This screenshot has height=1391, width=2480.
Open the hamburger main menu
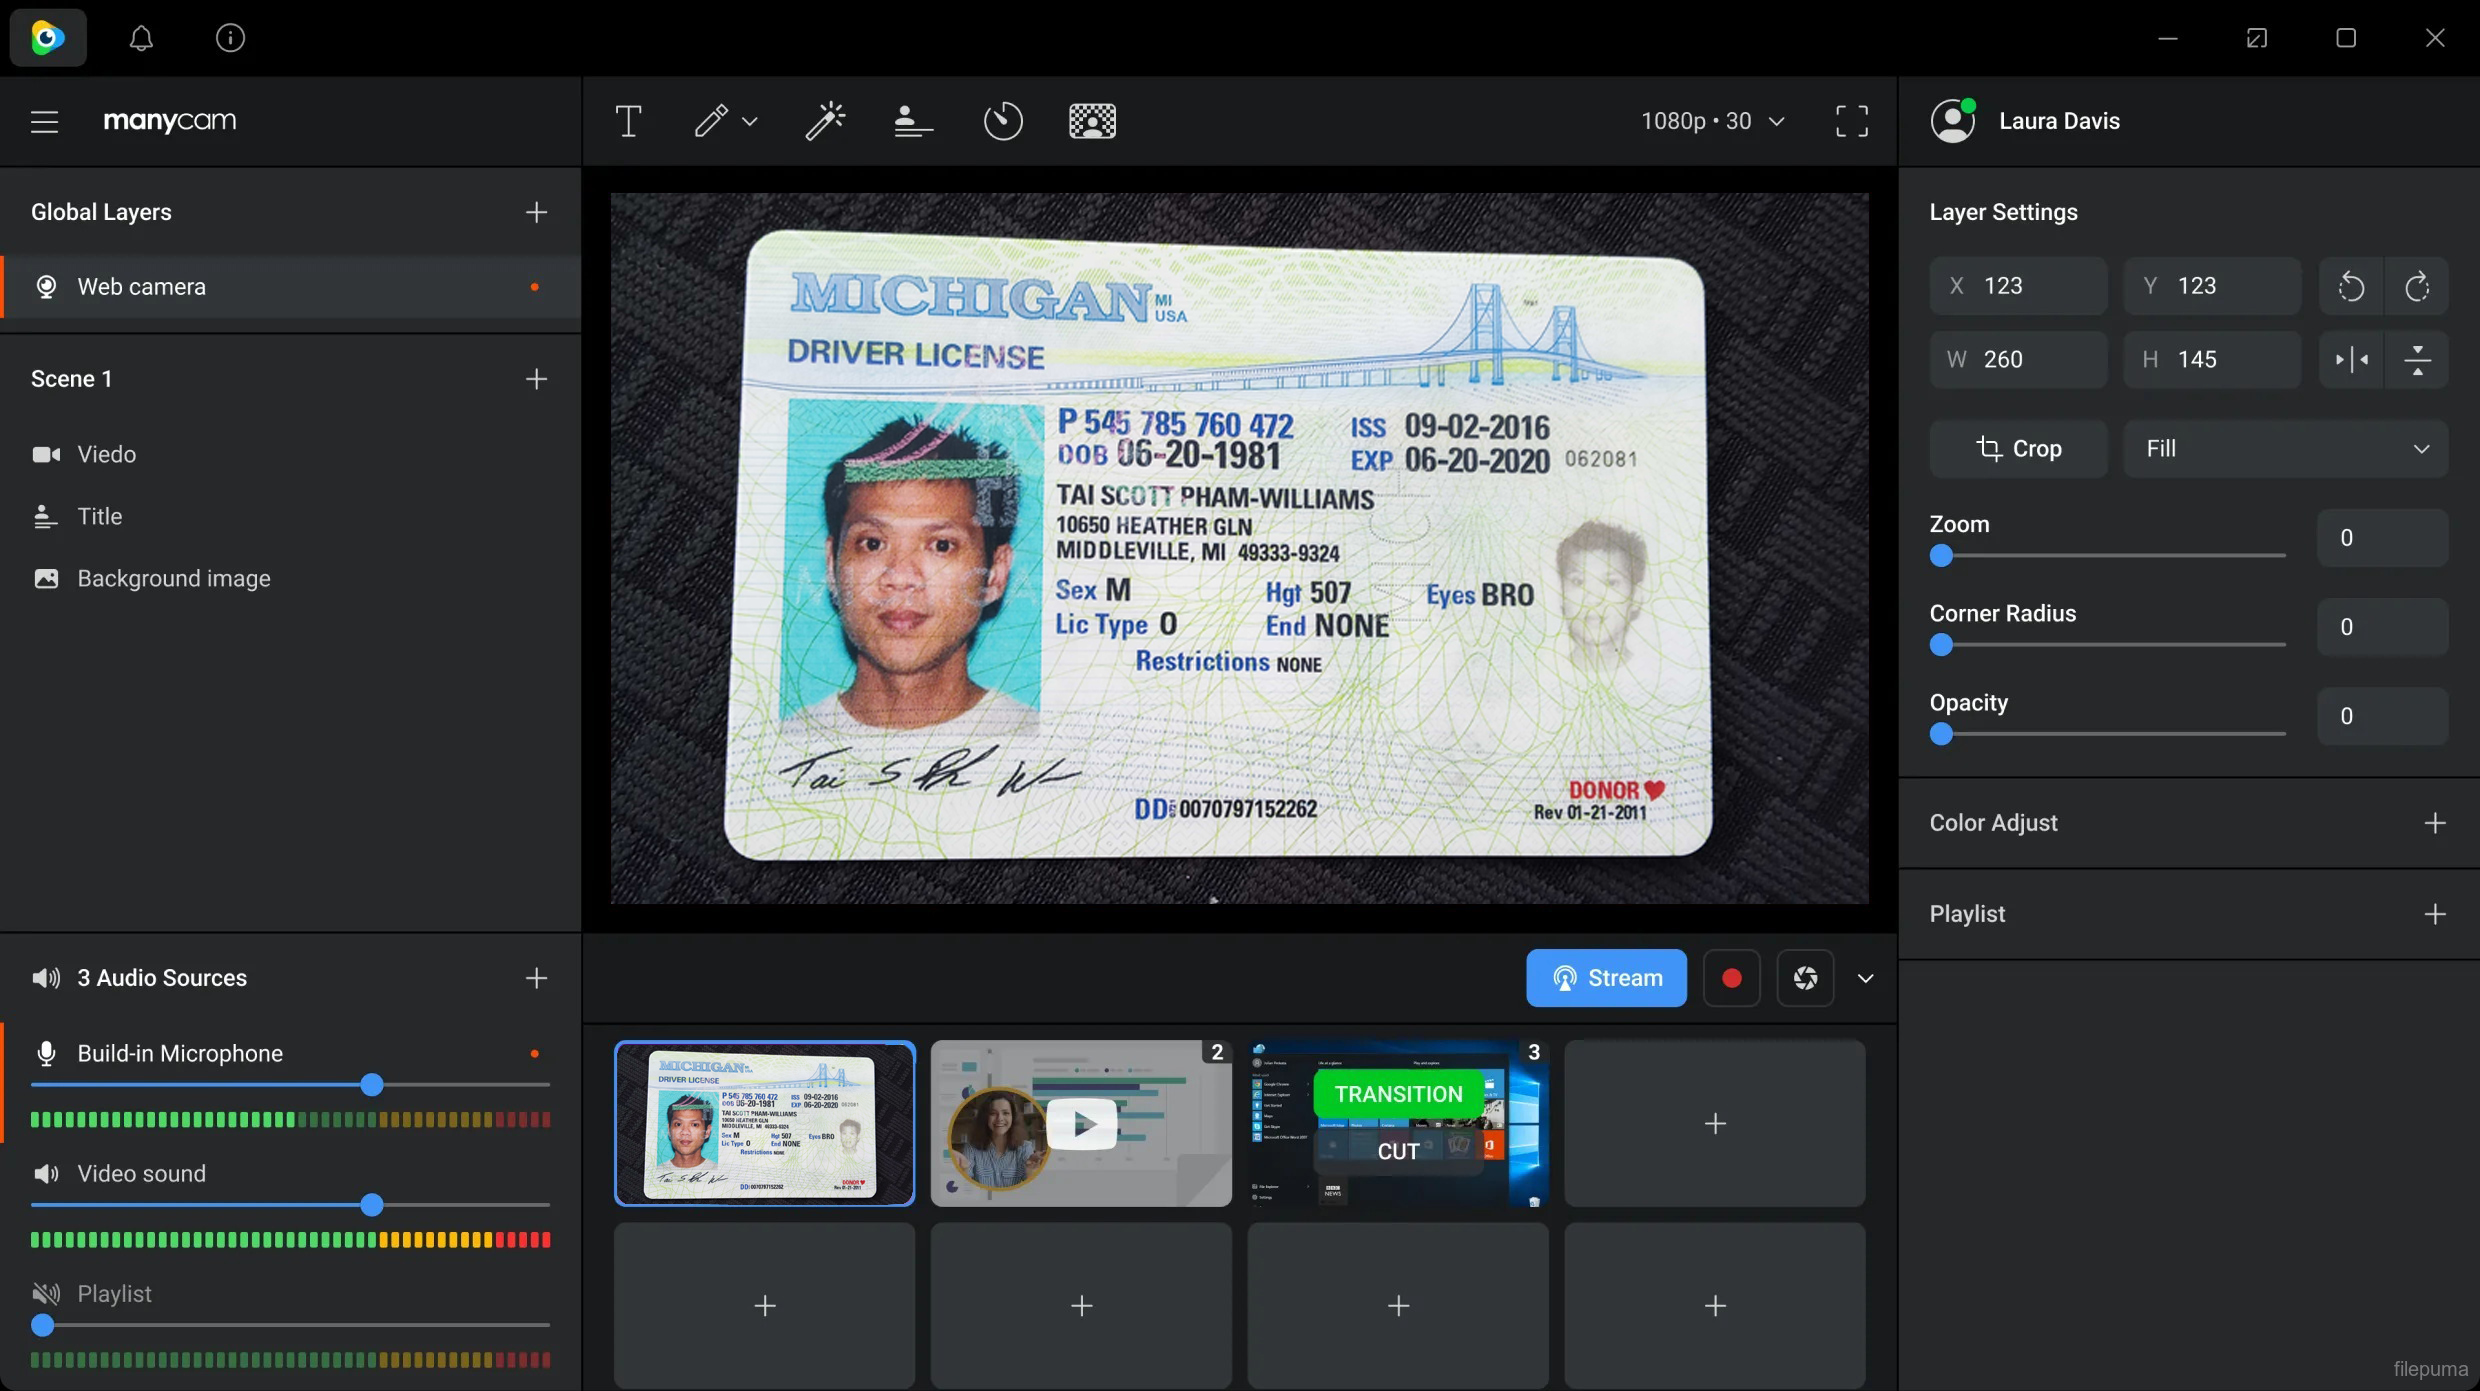pyautogui.click(x=44, y=121)
